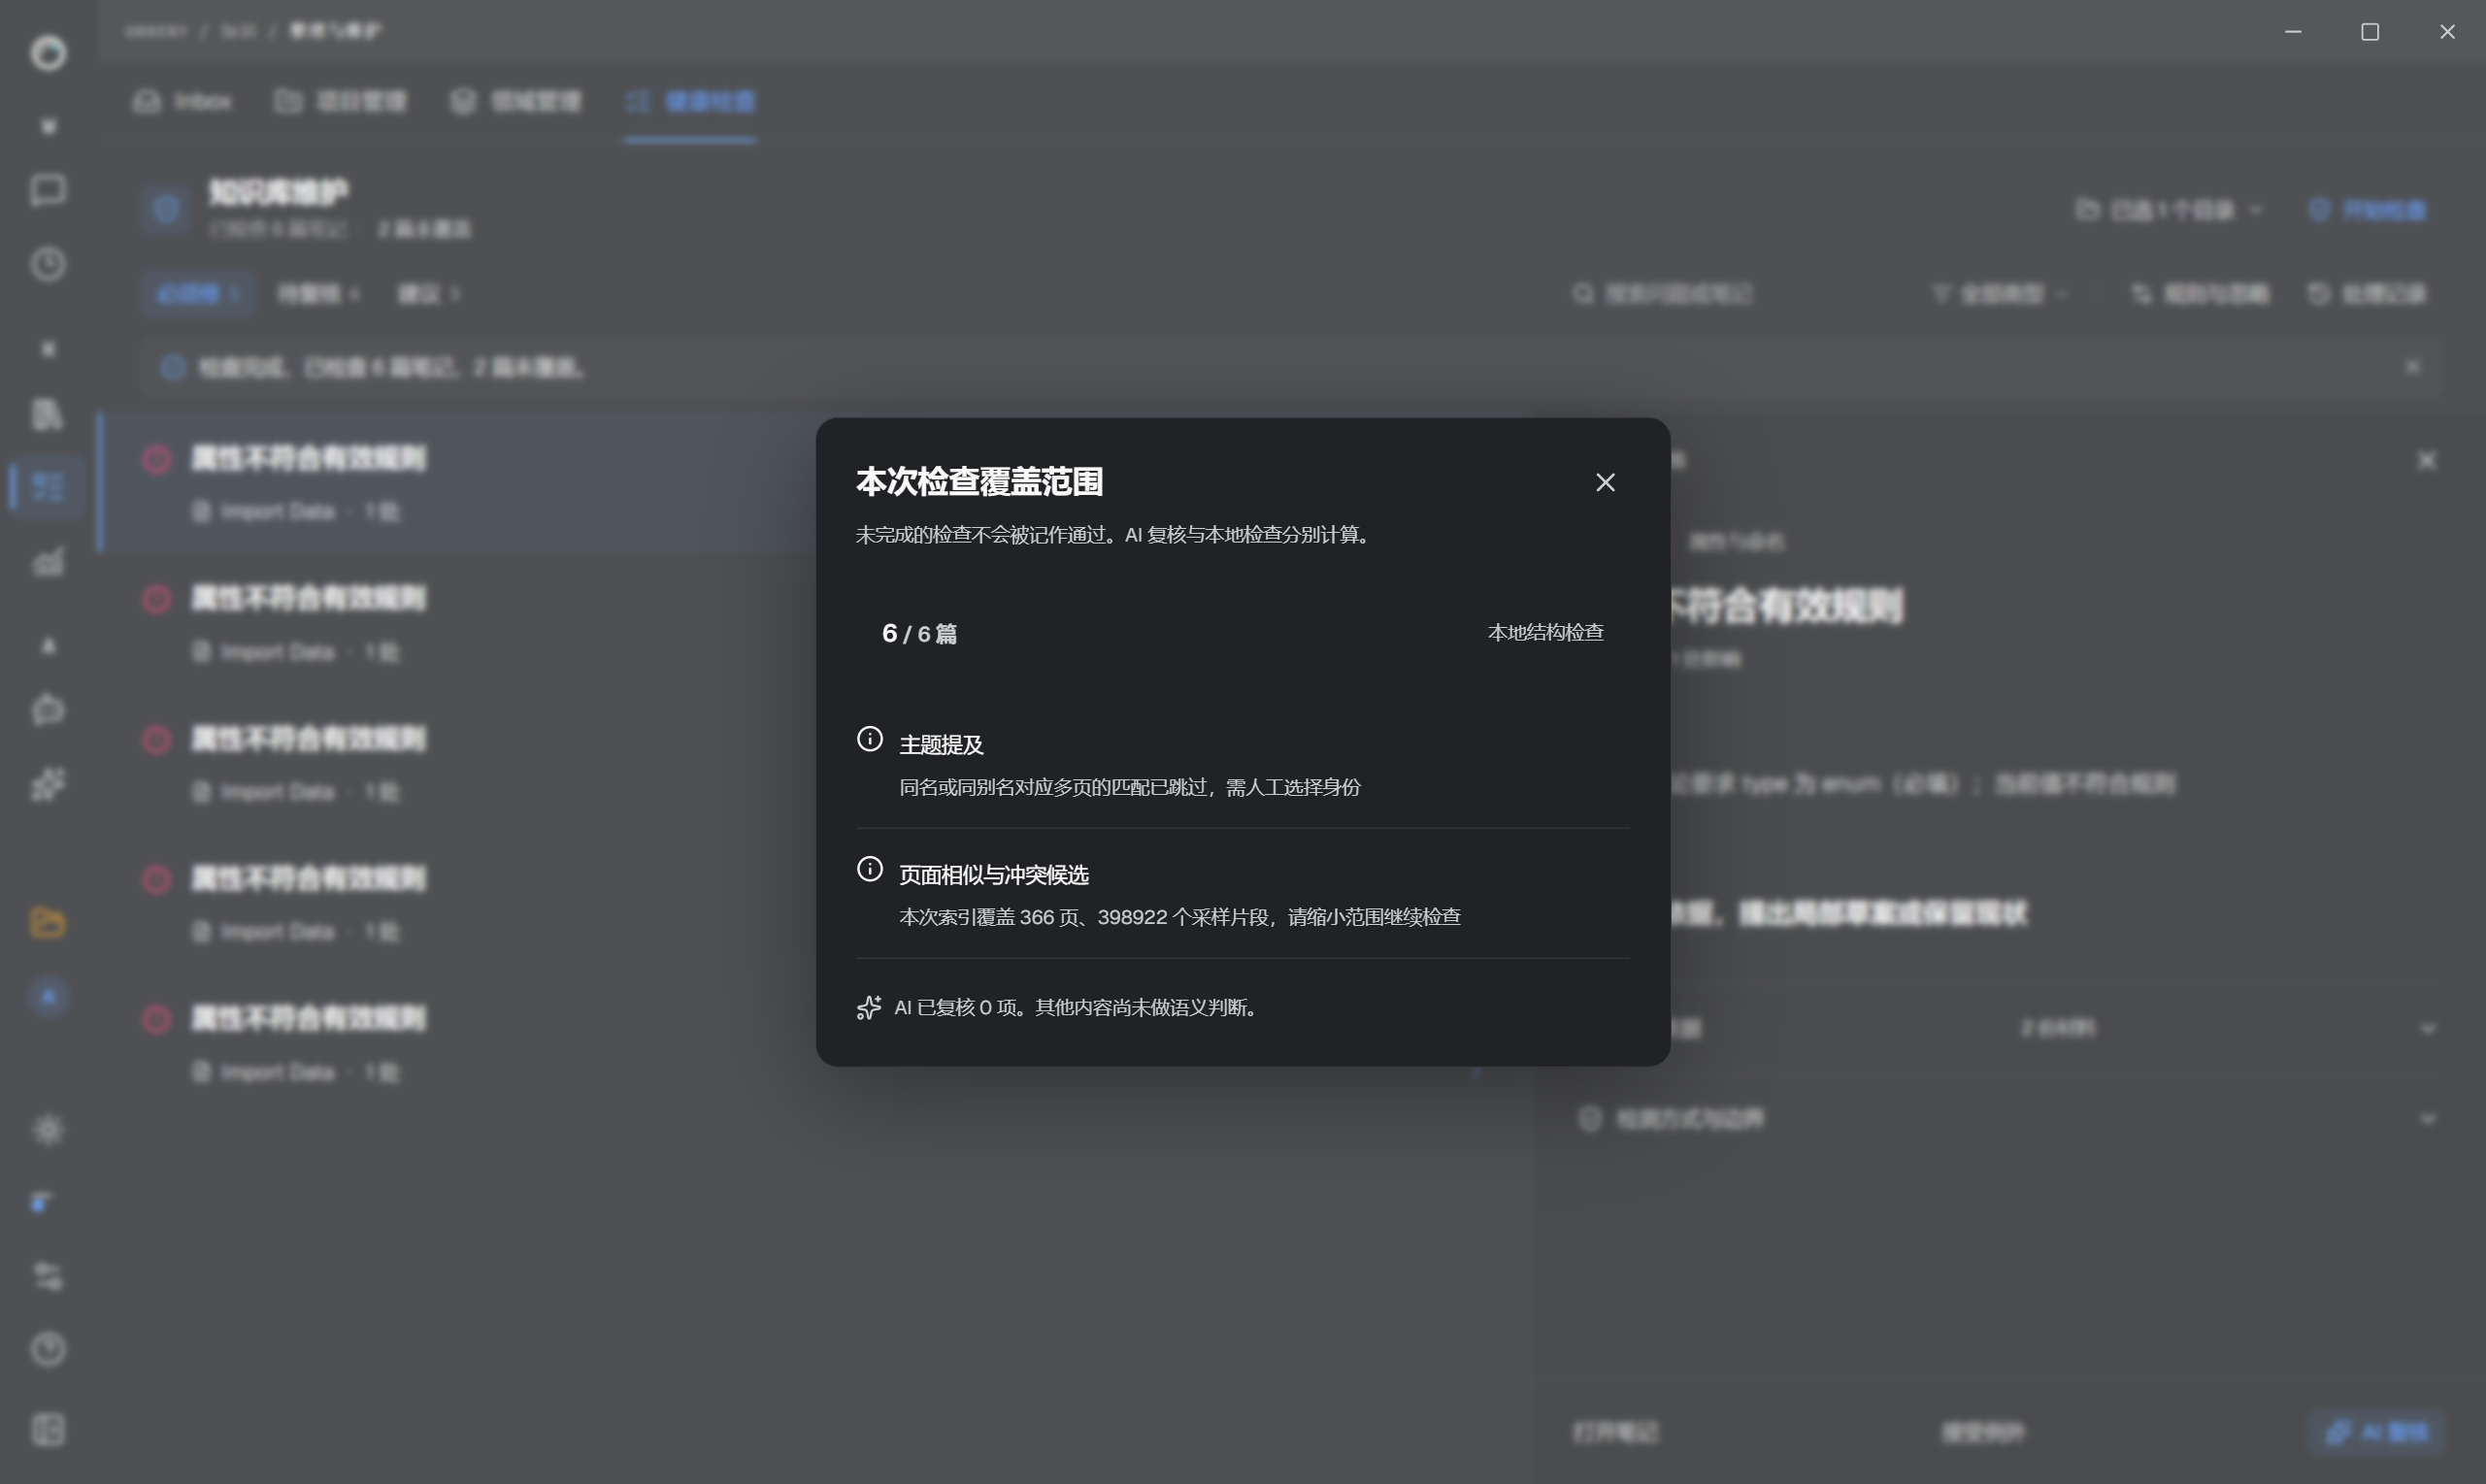
Task: Open the 全部类型 filter dropdown
Action: pyautogui.click(x=1998, y=294)
